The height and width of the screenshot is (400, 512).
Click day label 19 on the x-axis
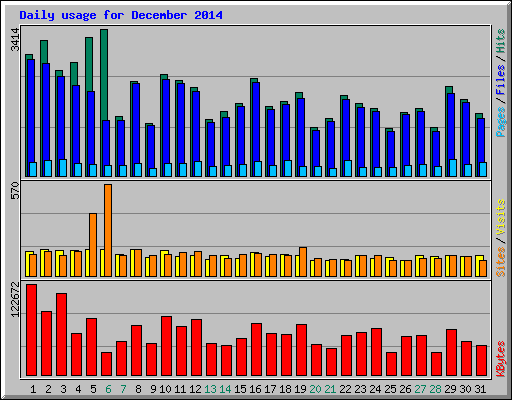tap(300, 389)
